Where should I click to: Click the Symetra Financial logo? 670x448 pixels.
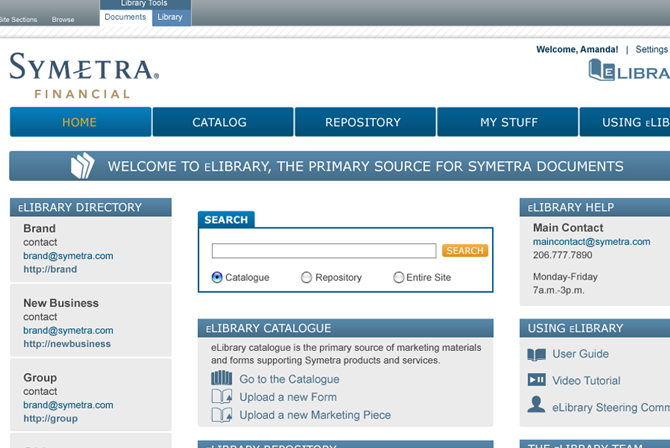[x=84, y=75]
